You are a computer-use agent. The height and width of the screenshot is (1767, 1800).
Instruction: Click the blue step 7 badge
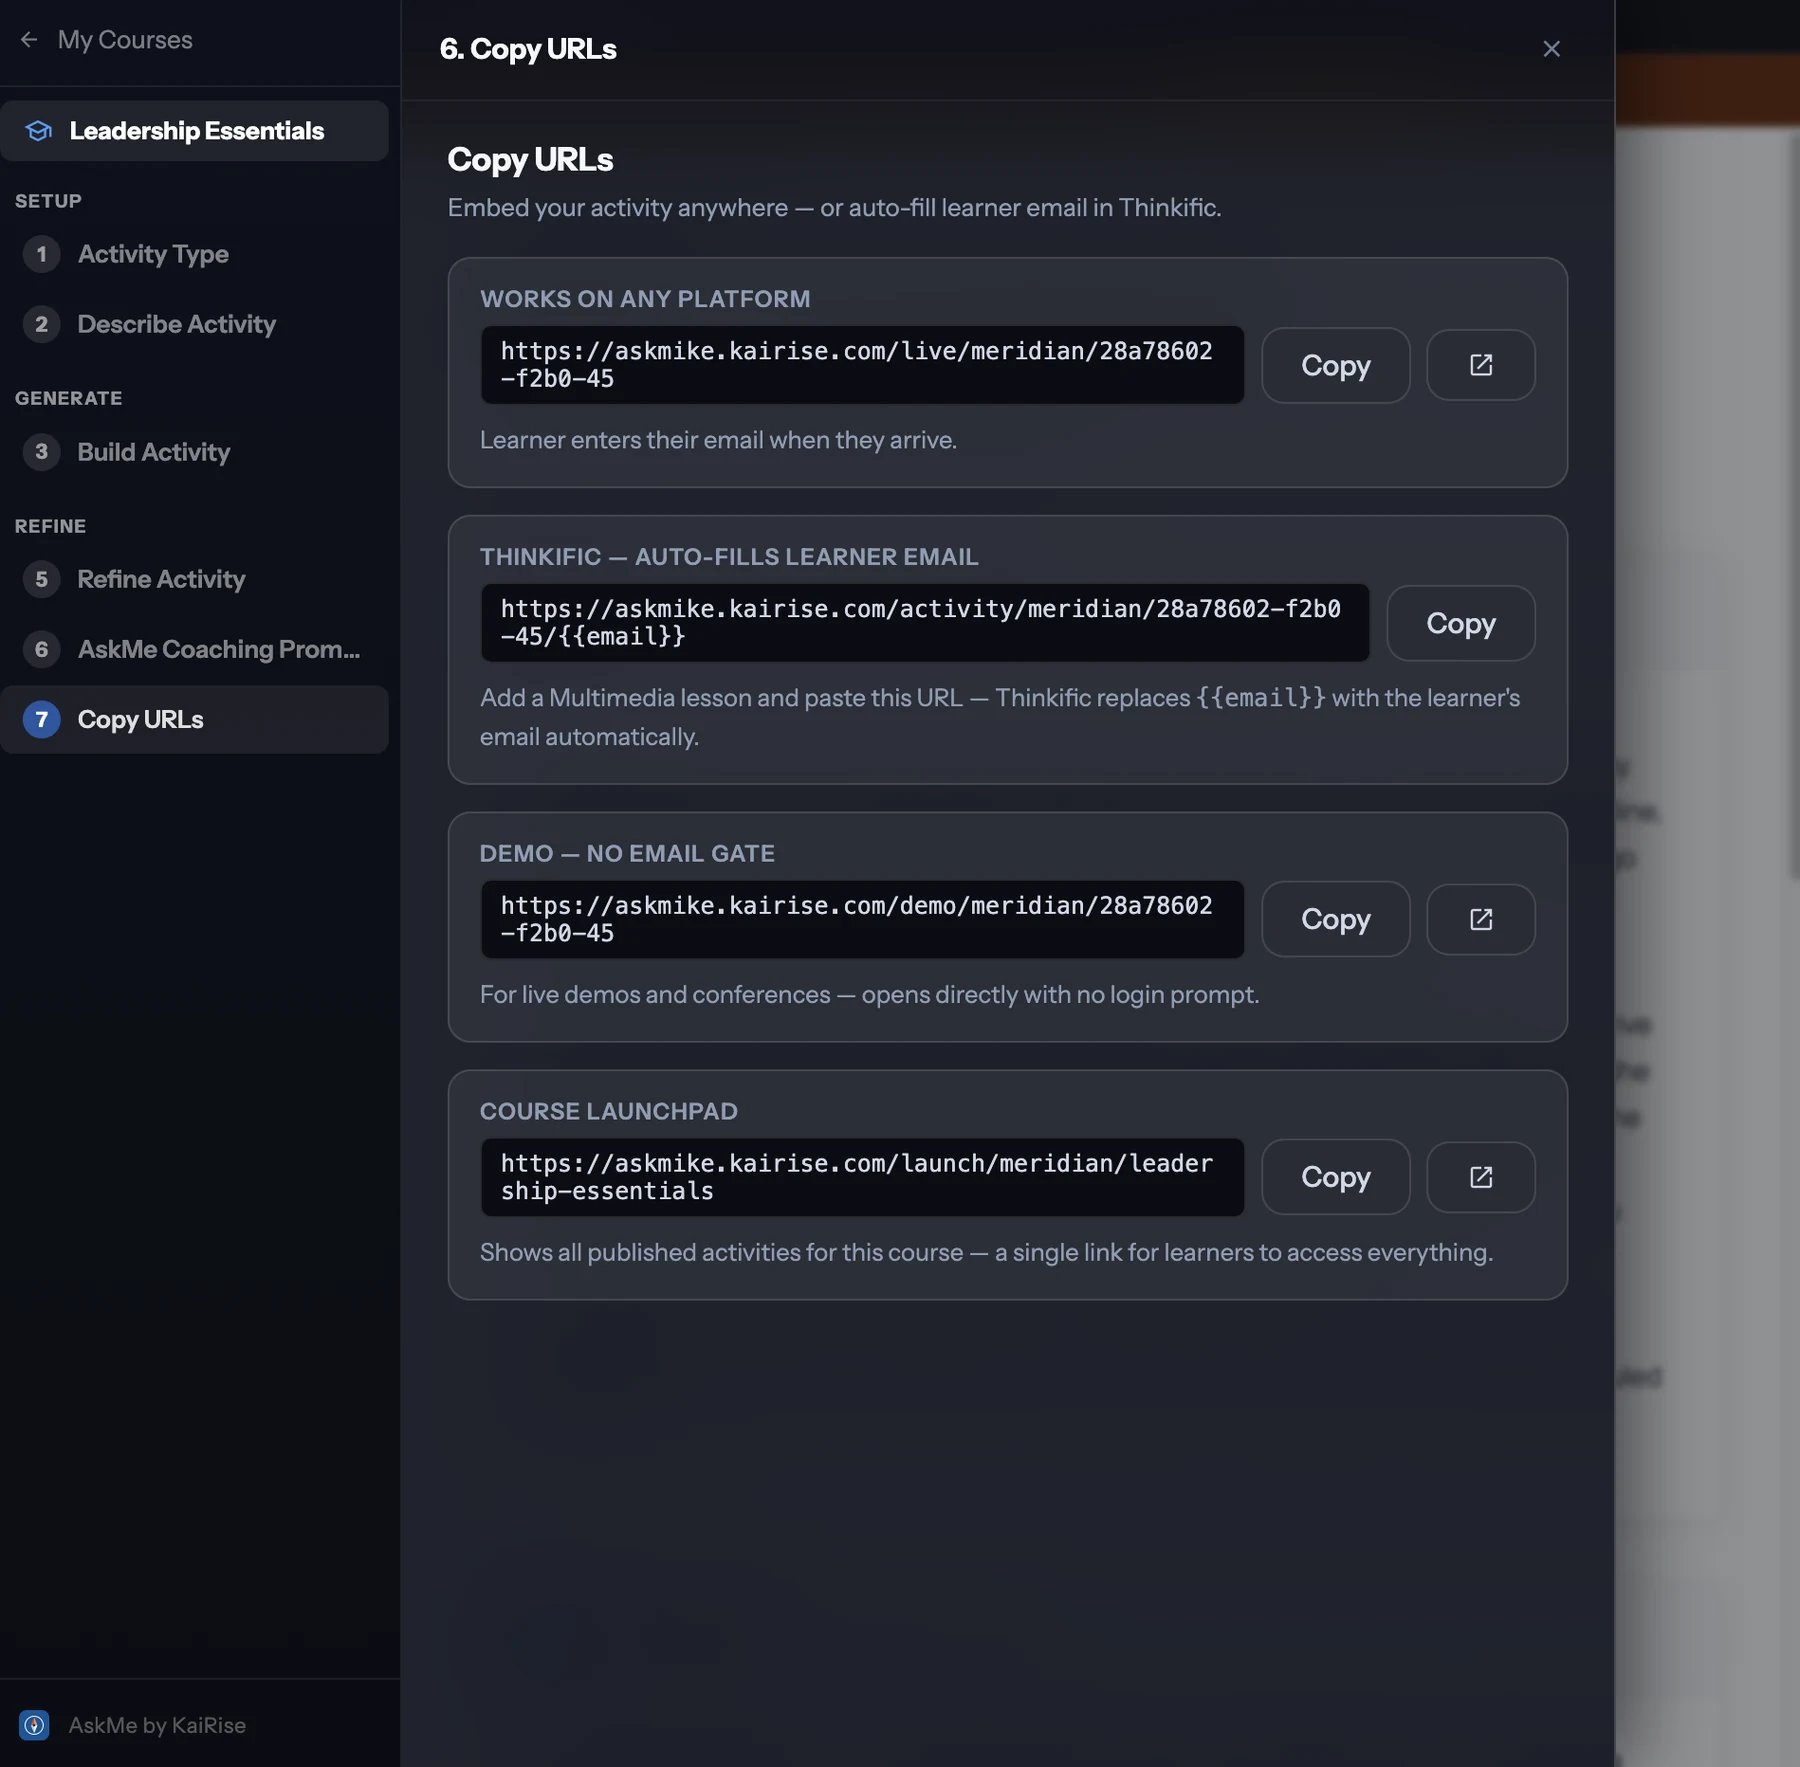tap(41, 719)
